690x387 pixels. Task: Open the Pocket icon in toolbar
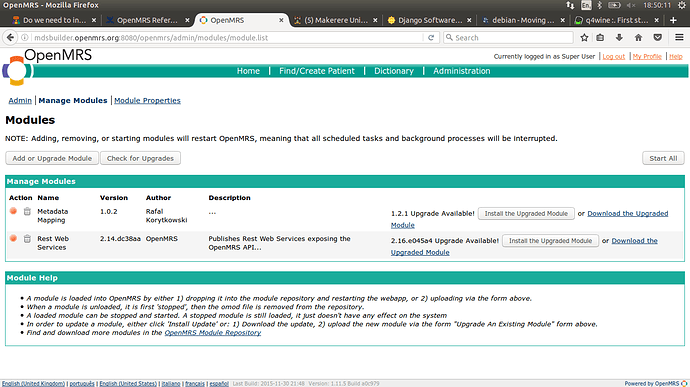(x=657, y=37)
